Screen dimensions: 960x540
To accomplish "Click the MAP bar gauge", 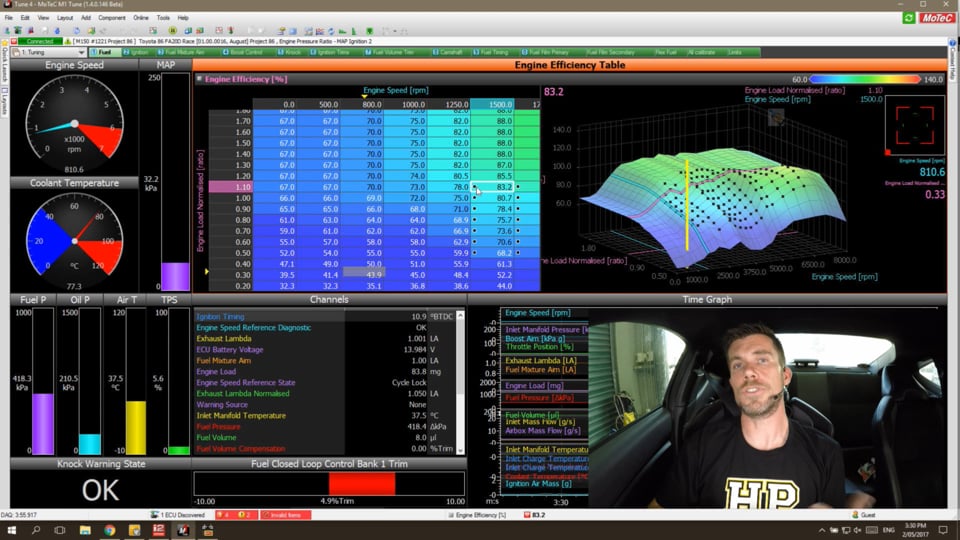I will (x=175, y=182).
